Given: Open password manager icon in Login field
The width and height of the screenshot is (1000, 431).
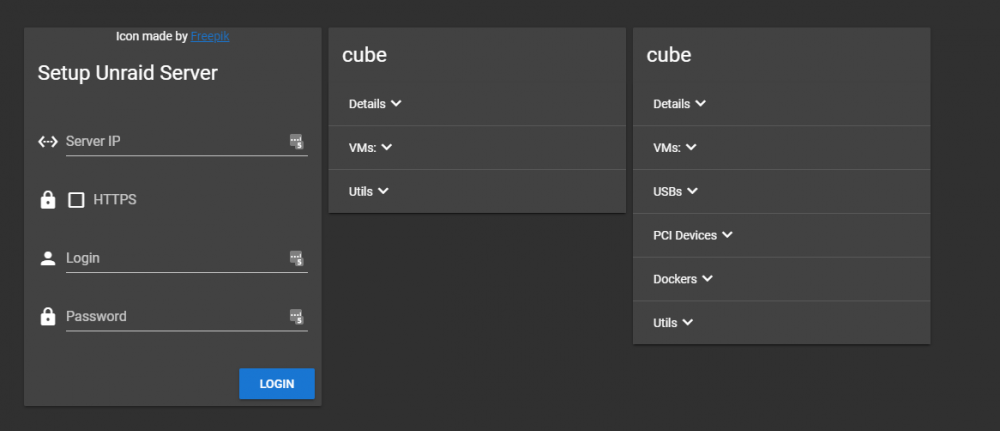Looking at the screenshot, I should 297,258.
